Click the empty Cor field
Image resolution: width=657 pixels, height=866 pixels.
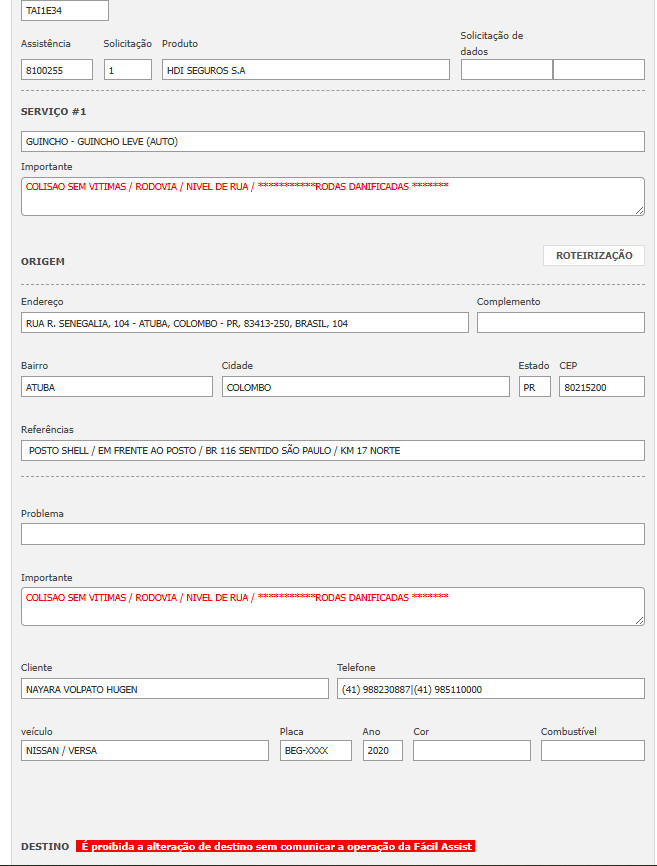pyautogui.click(x=471, y=751)
